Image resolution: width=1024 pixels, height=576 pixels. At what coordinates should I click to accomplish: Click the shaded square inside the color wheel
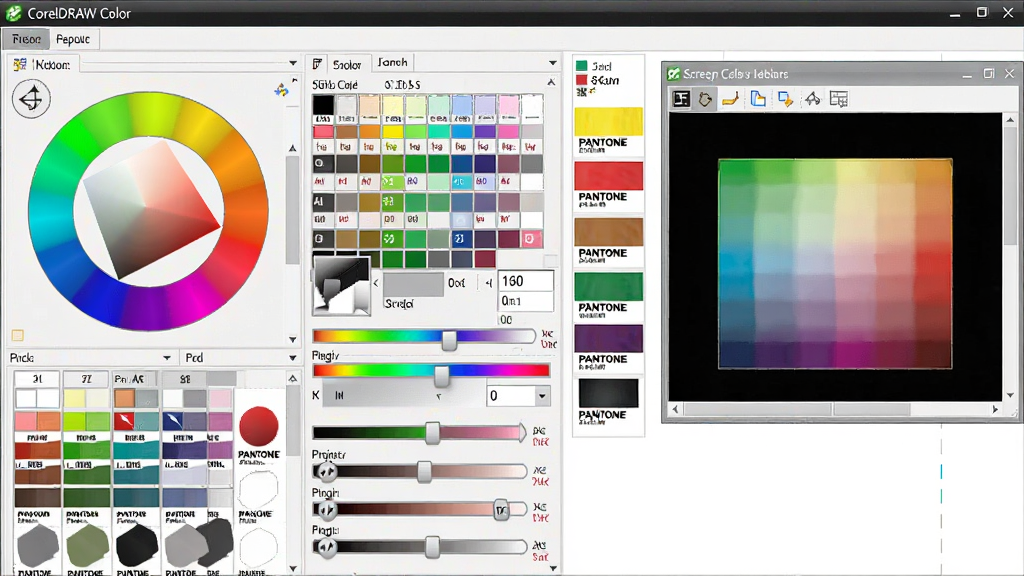click(152, 210)
